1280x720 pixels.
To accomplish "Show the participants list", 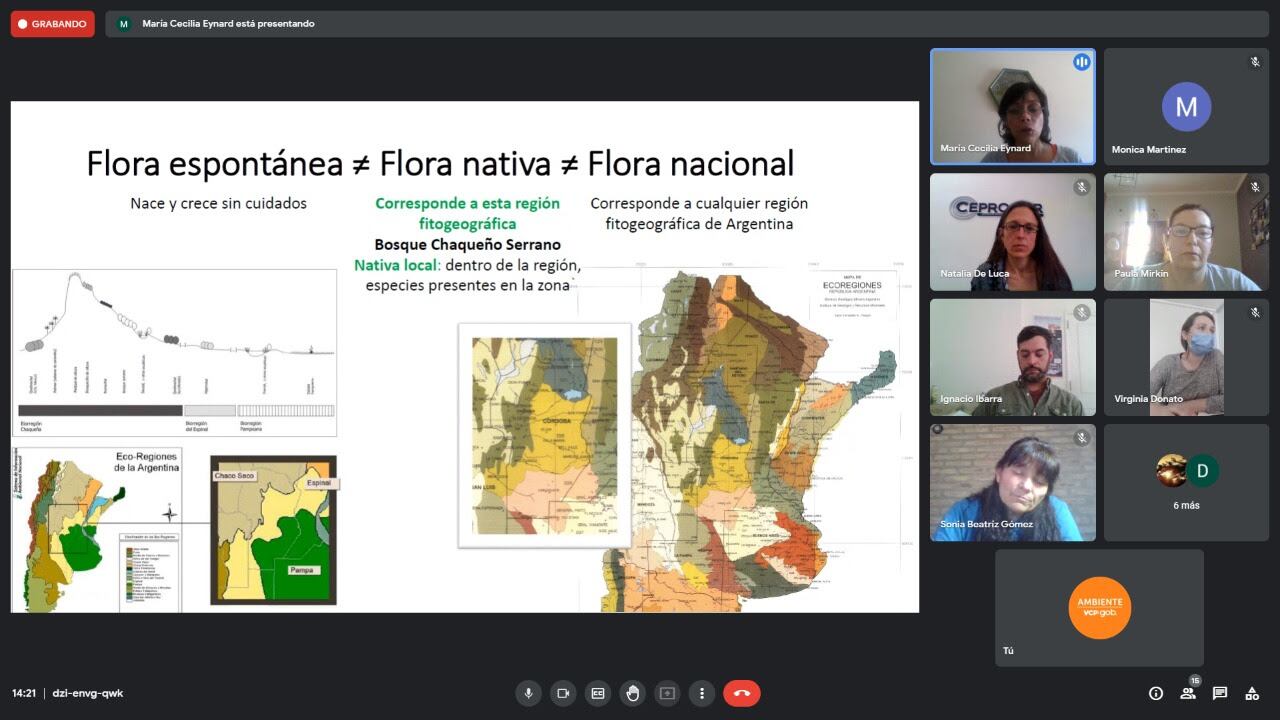I will click(x=1188, y=693).
